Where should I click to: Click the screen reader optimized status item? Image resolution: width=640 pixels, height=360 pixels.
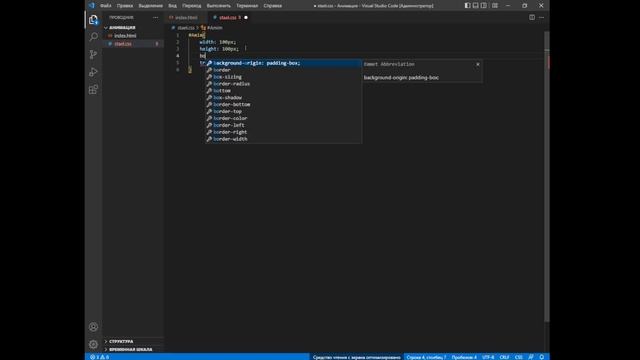point(357,357)
